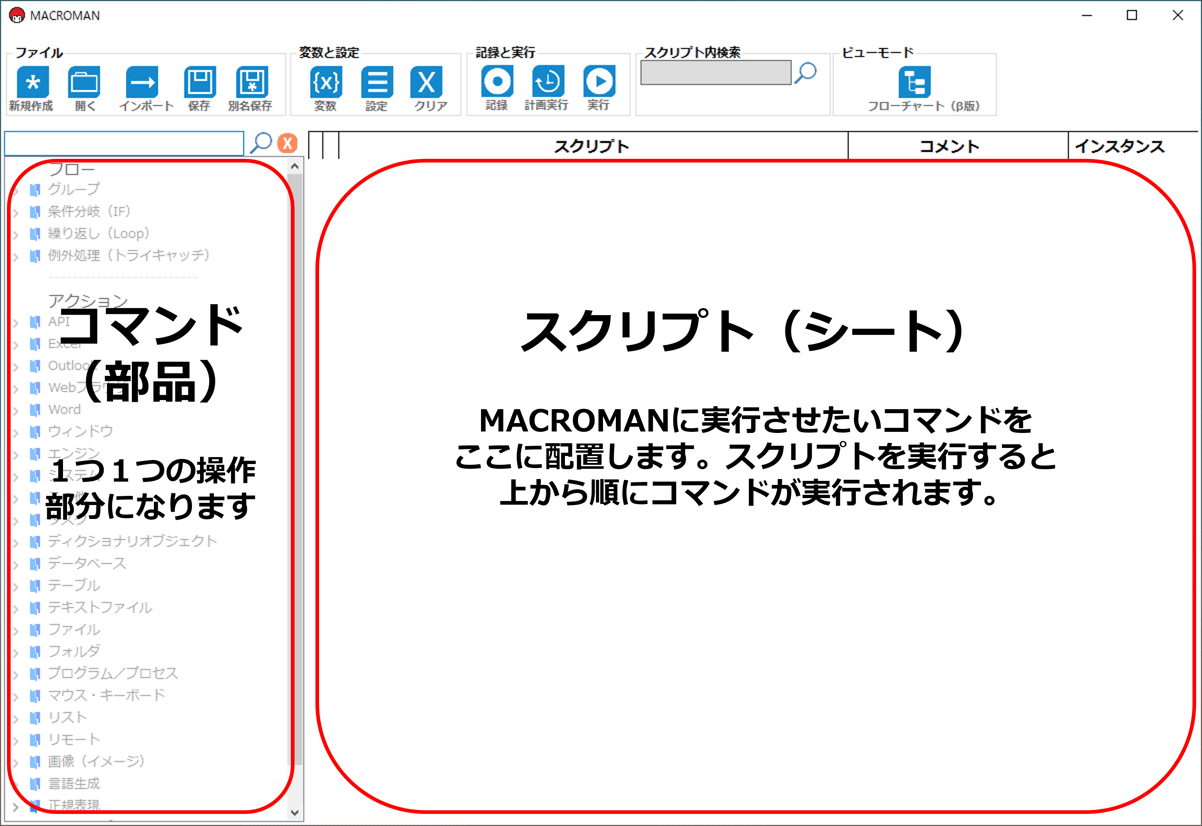The image size is (1202, 826).
Task: Open a script using the 開く icon
Action: 85,82
